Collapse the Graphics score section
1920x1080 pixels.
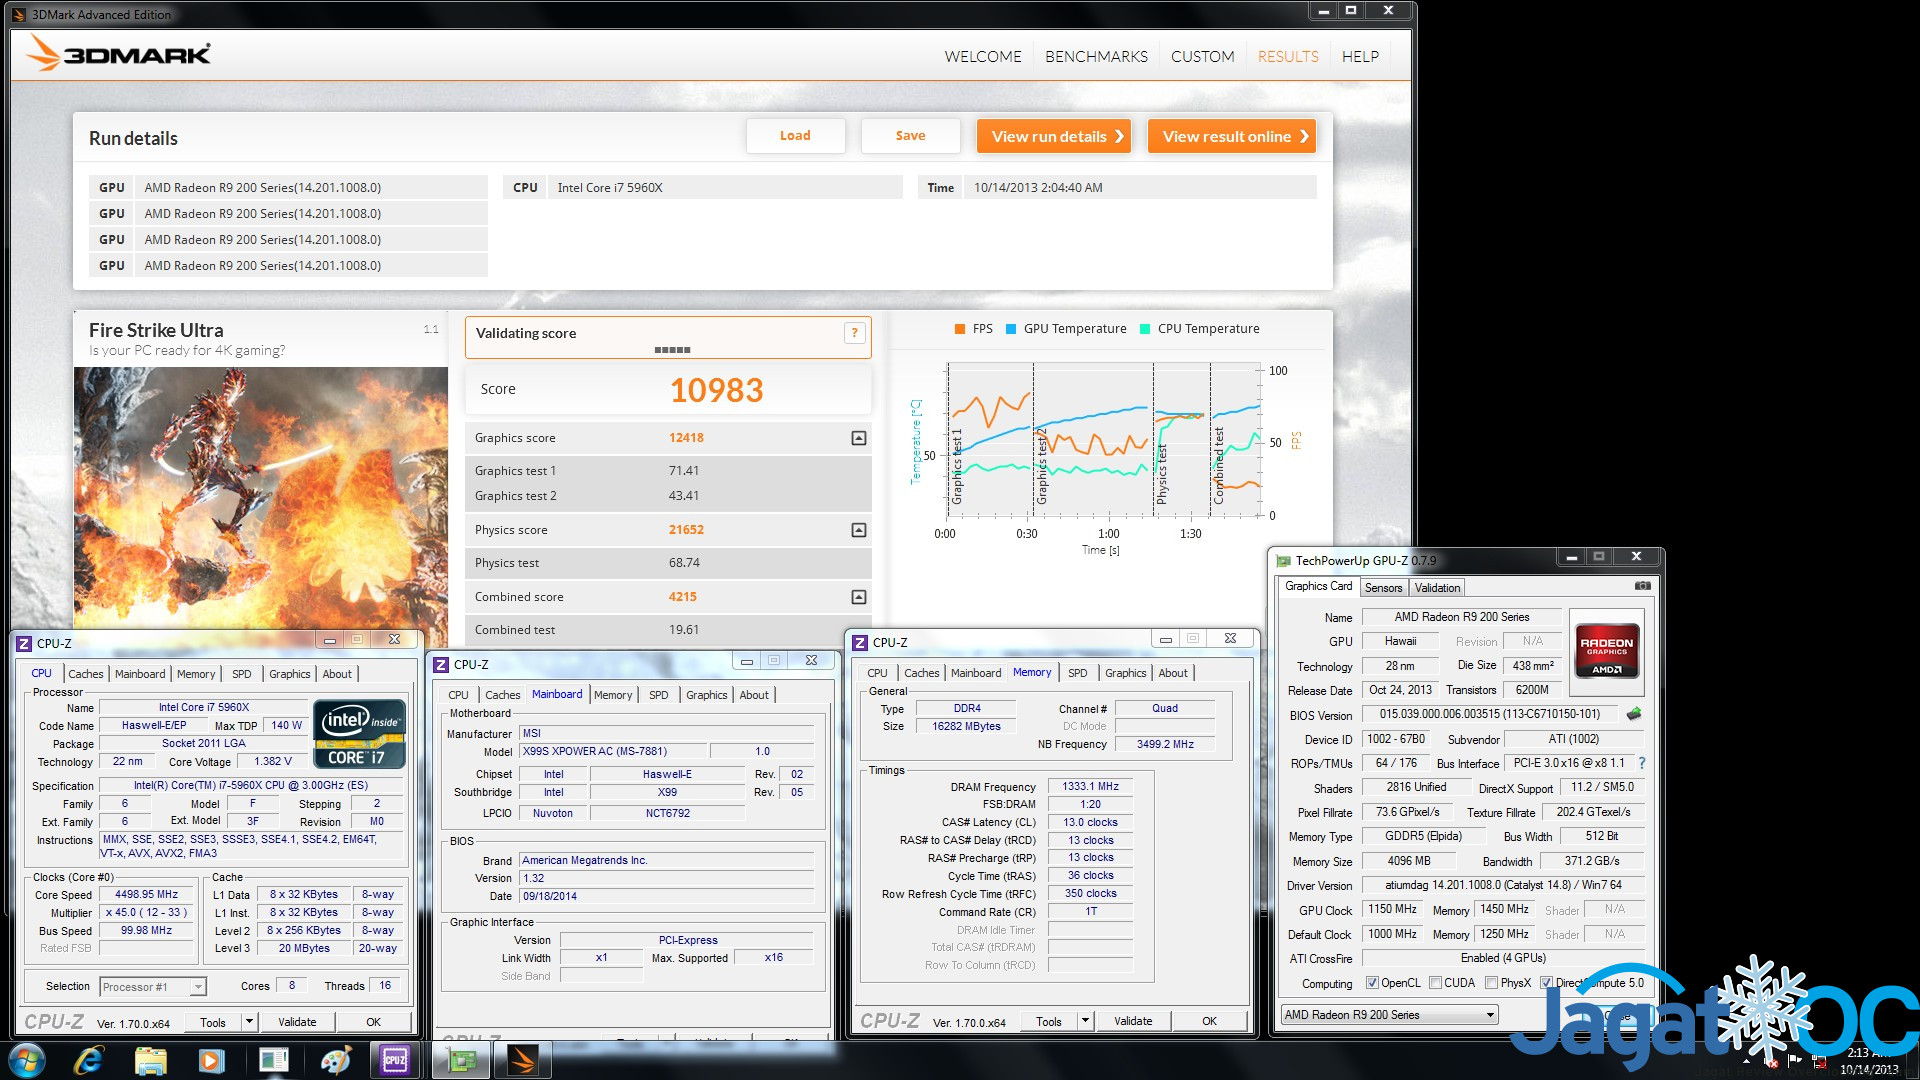click(858, 438)
